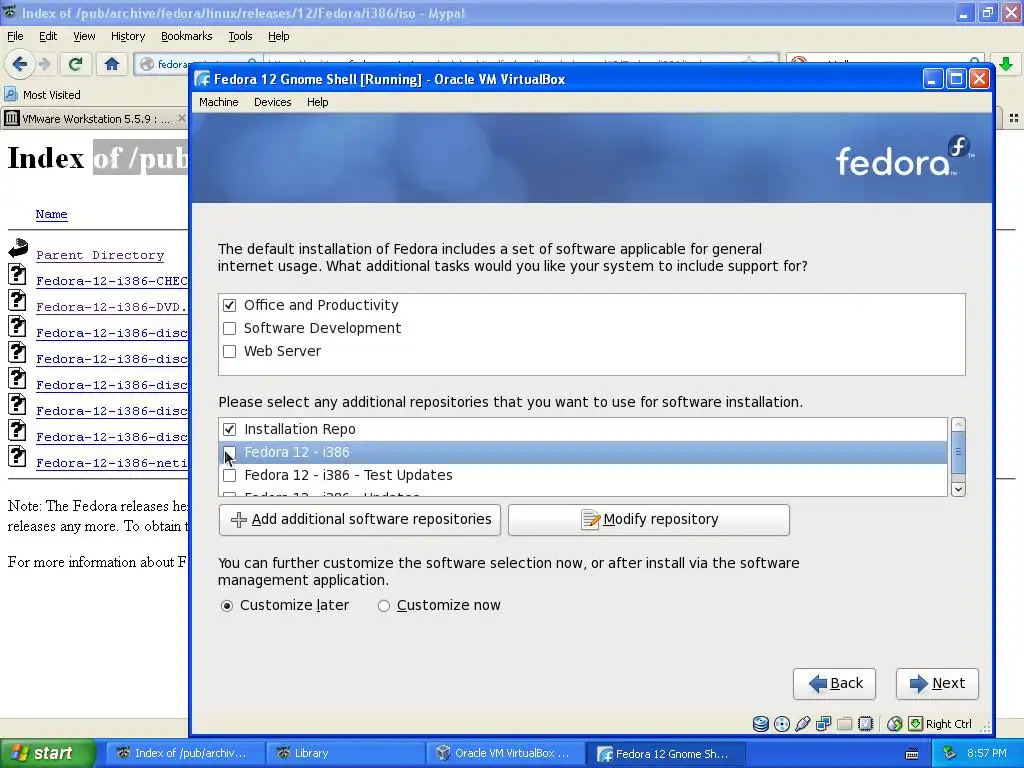Click Name column header link
The image size is (1024, 768).
click(x=52, y=214)
